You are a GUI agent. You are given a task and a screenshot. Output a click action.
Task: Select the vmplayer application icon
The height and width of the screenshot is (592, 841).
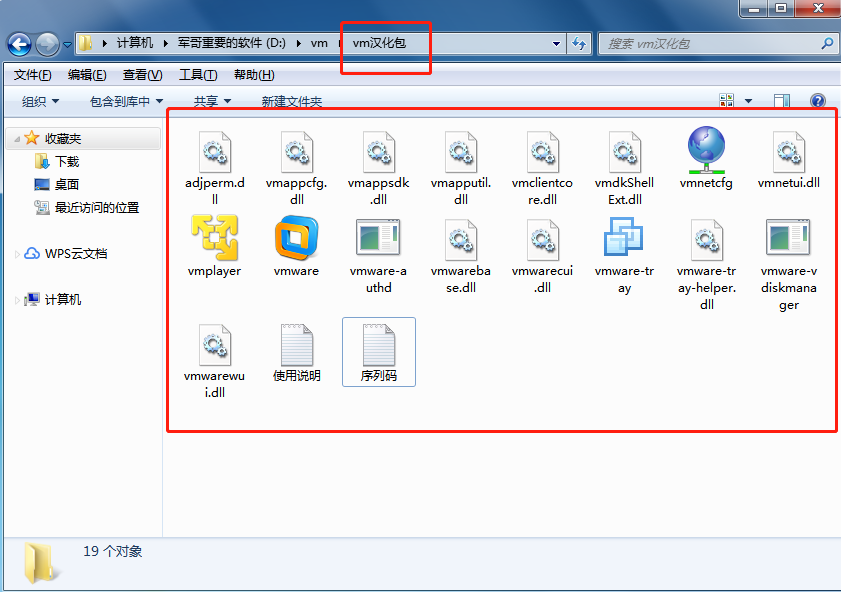[x=215, y=238]
